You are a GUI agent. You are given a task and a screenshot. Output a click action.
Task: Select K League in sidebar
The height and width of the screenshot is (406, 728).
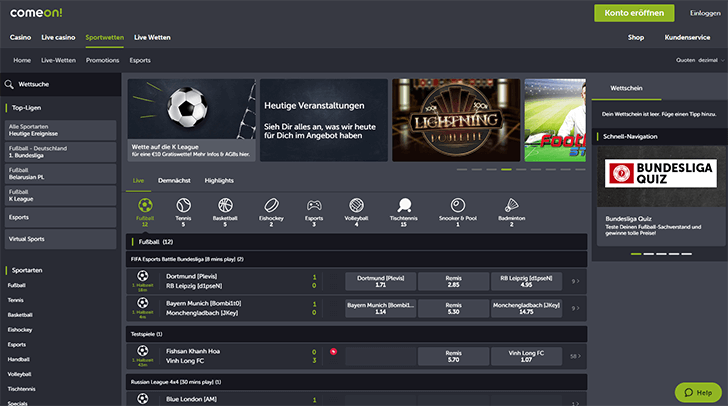pyautogui.click(x=60, y=196)
